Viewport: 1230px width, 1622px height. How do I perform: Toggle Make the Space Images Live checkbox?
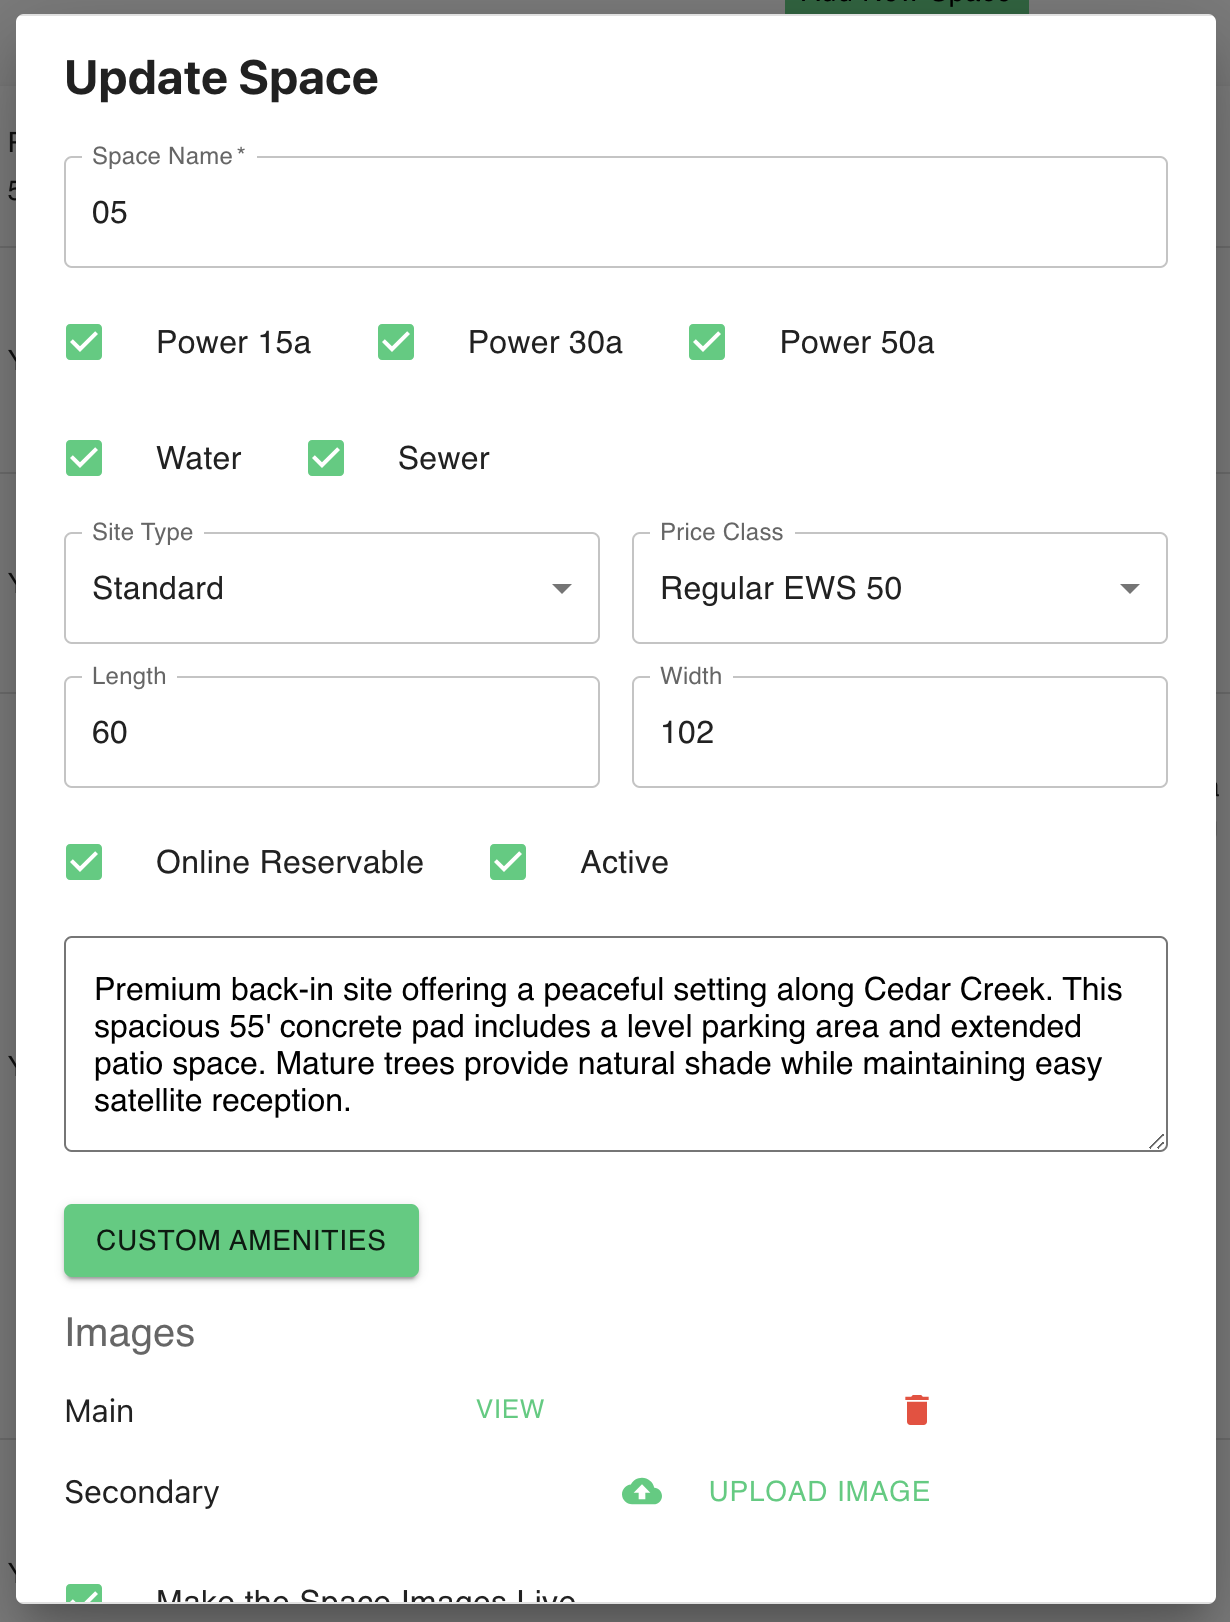[84, 1594]
